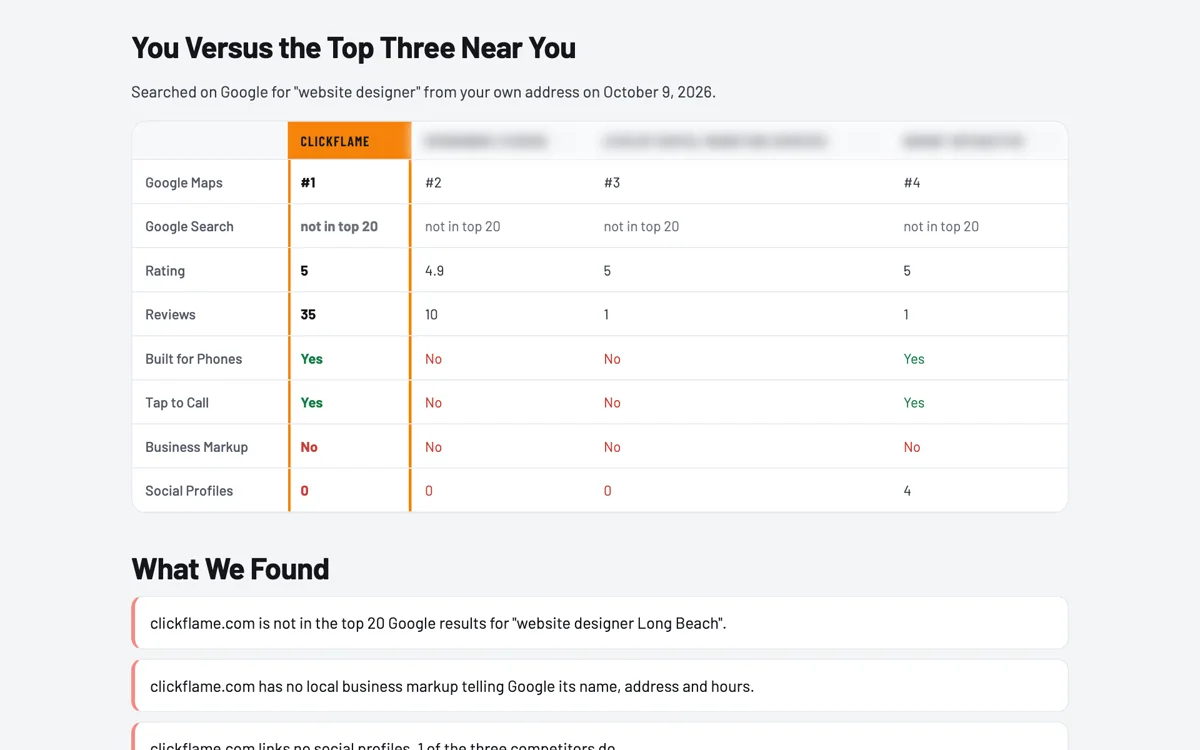Click the blurred competitor name above "#2"
Image resolution: width=1200 pixels, height=750 pixels.
(486, 142)
